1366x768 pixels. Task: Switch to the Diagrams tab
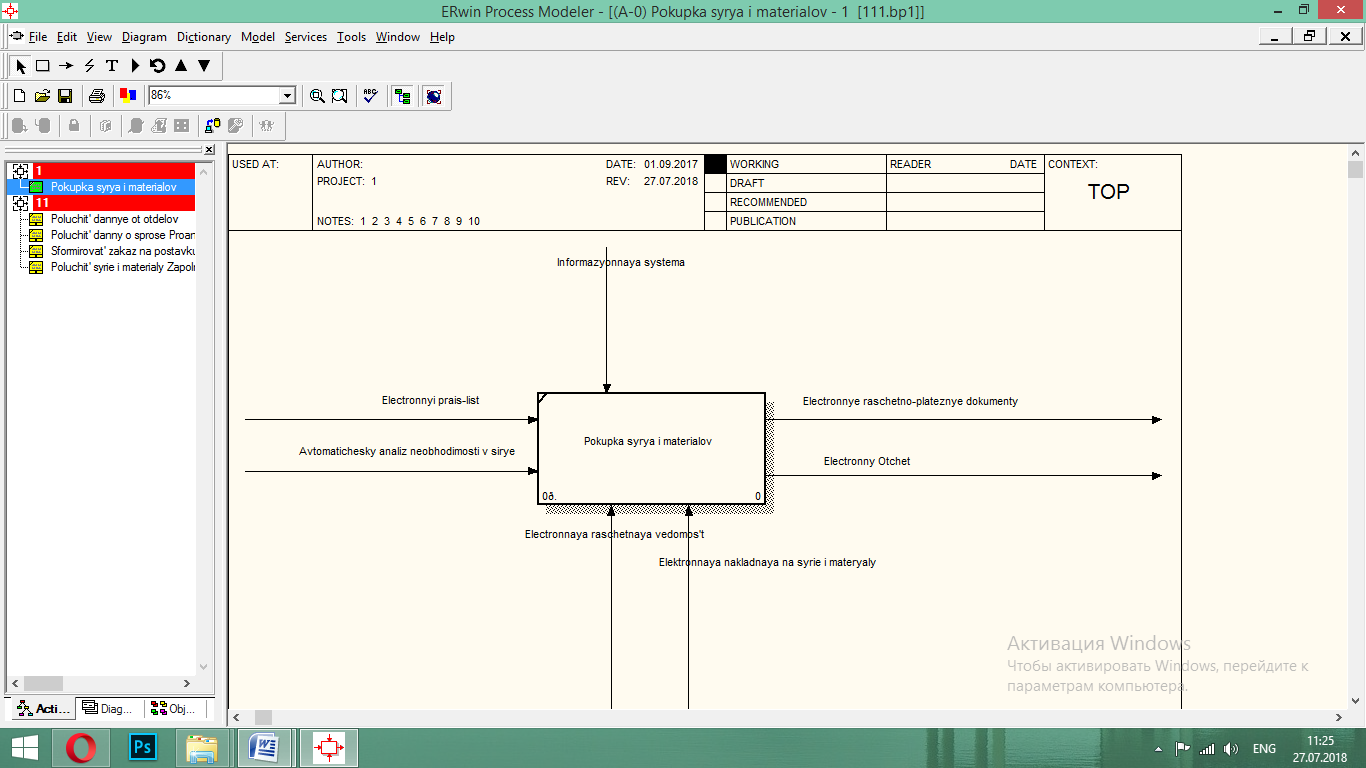pyautogui.click(x=108, y=708)
